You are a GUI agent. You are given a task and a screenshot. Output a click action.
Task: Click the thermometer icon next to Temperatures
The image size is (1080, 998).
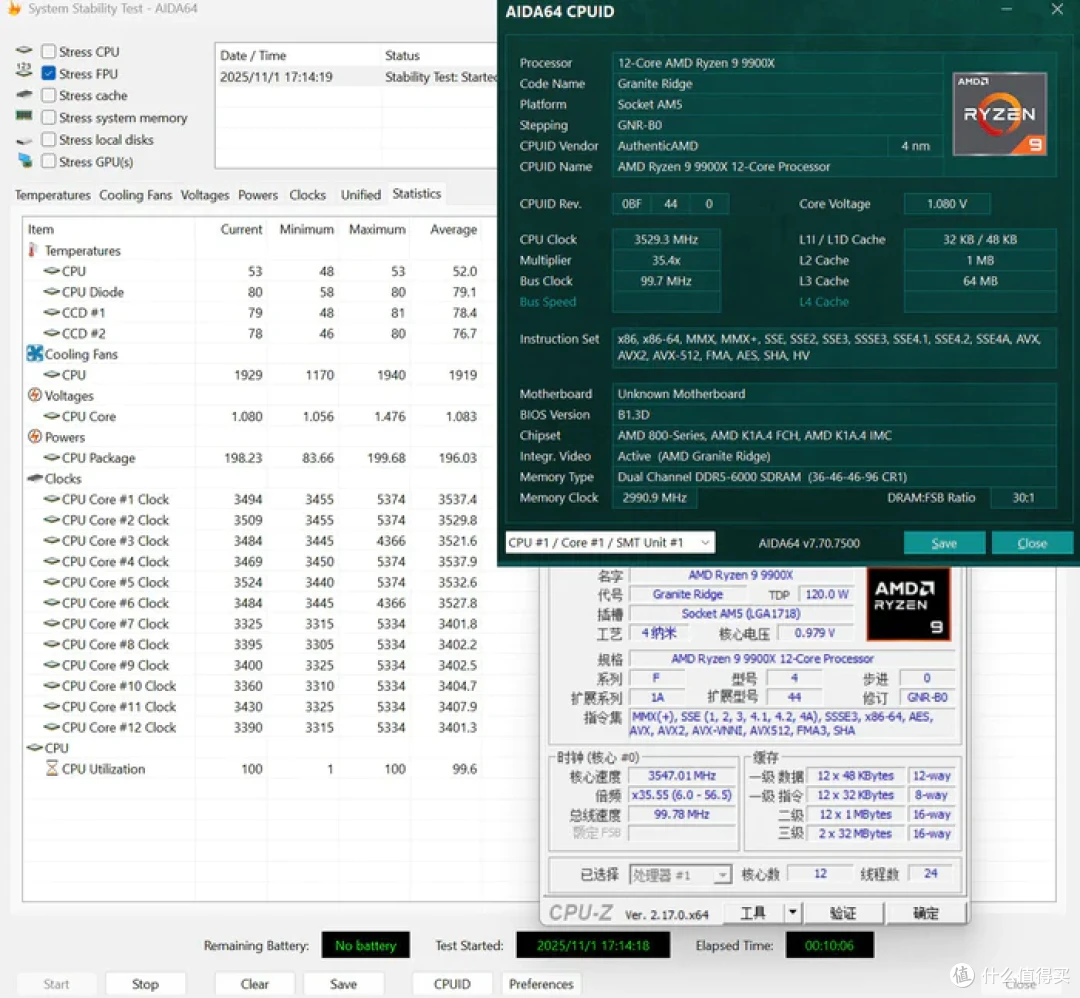32,250
